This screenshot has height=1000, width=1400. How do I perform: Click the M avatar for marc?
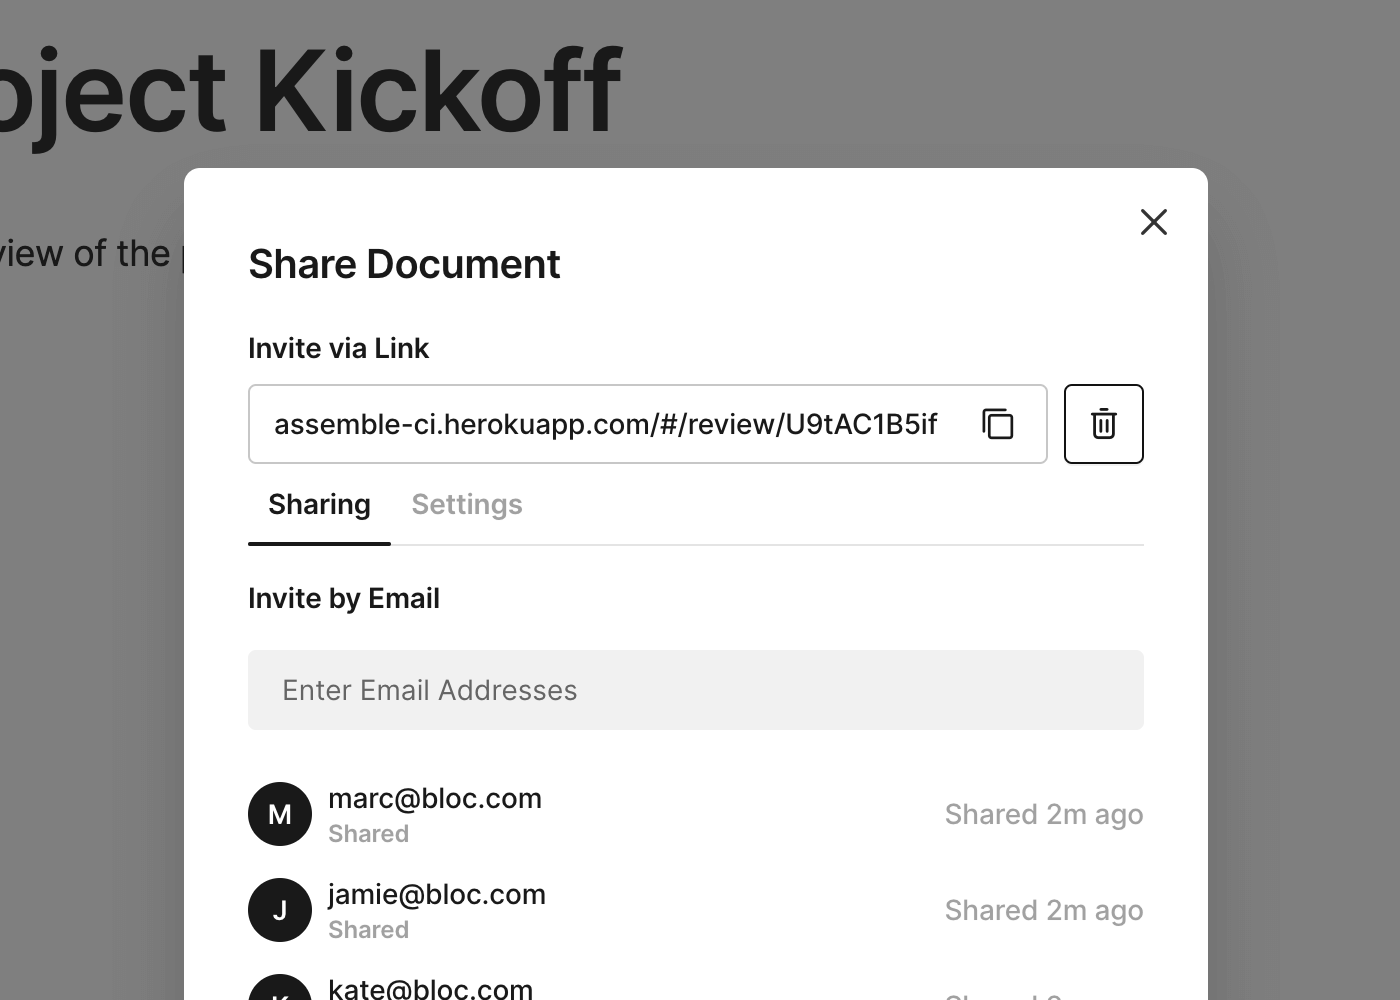click(280, 814)
